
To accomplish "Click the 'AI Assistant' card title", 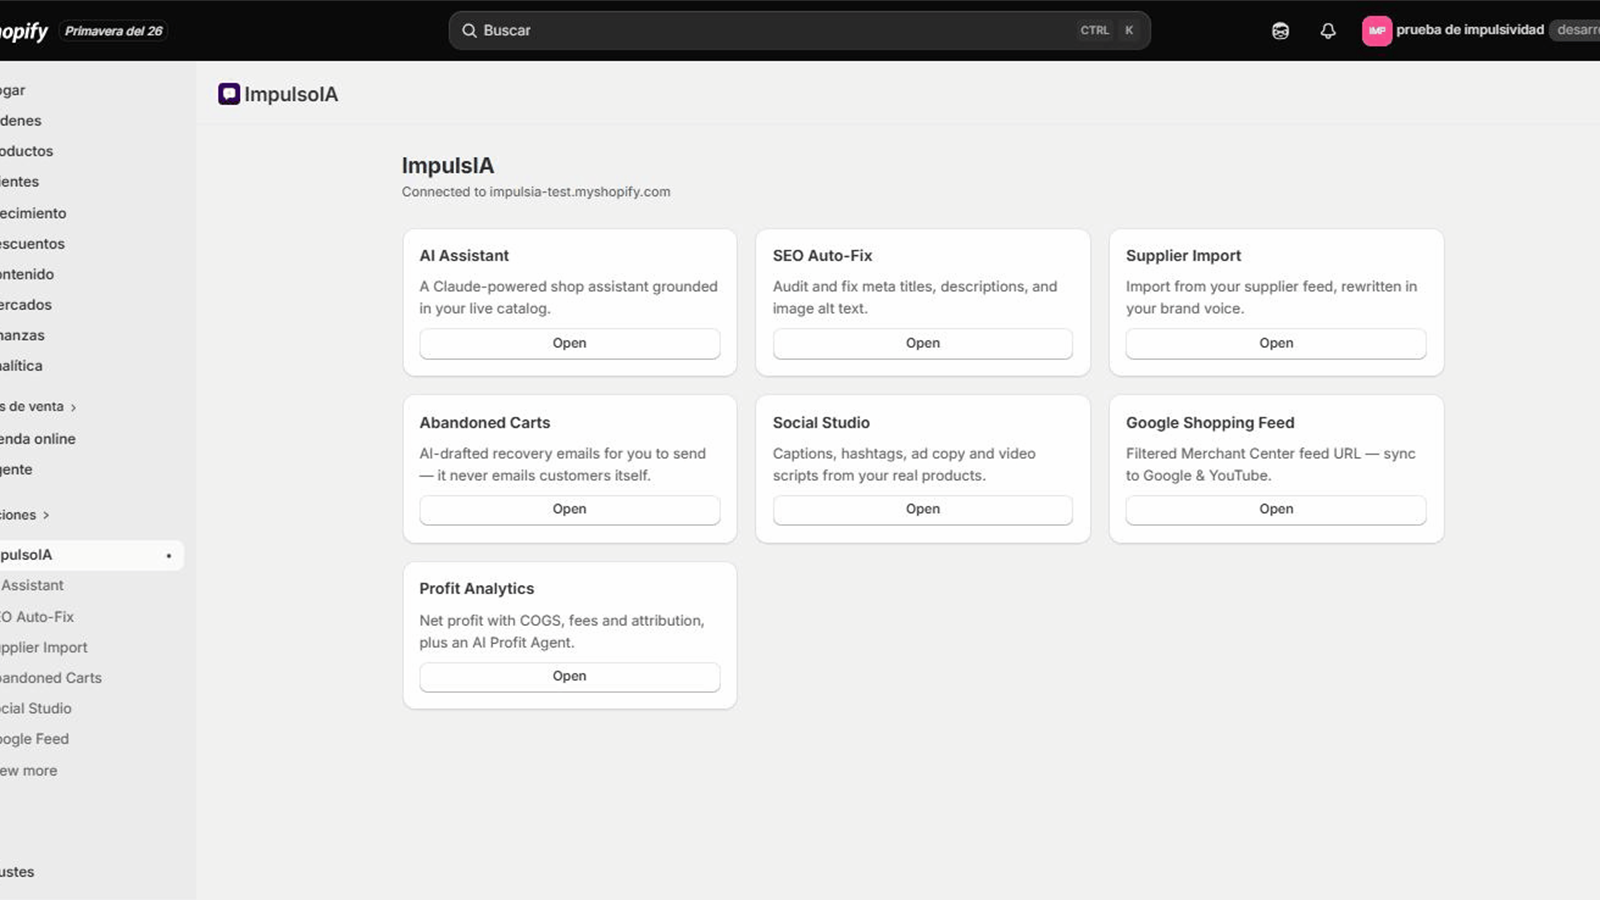I will (x=464, y=256).
